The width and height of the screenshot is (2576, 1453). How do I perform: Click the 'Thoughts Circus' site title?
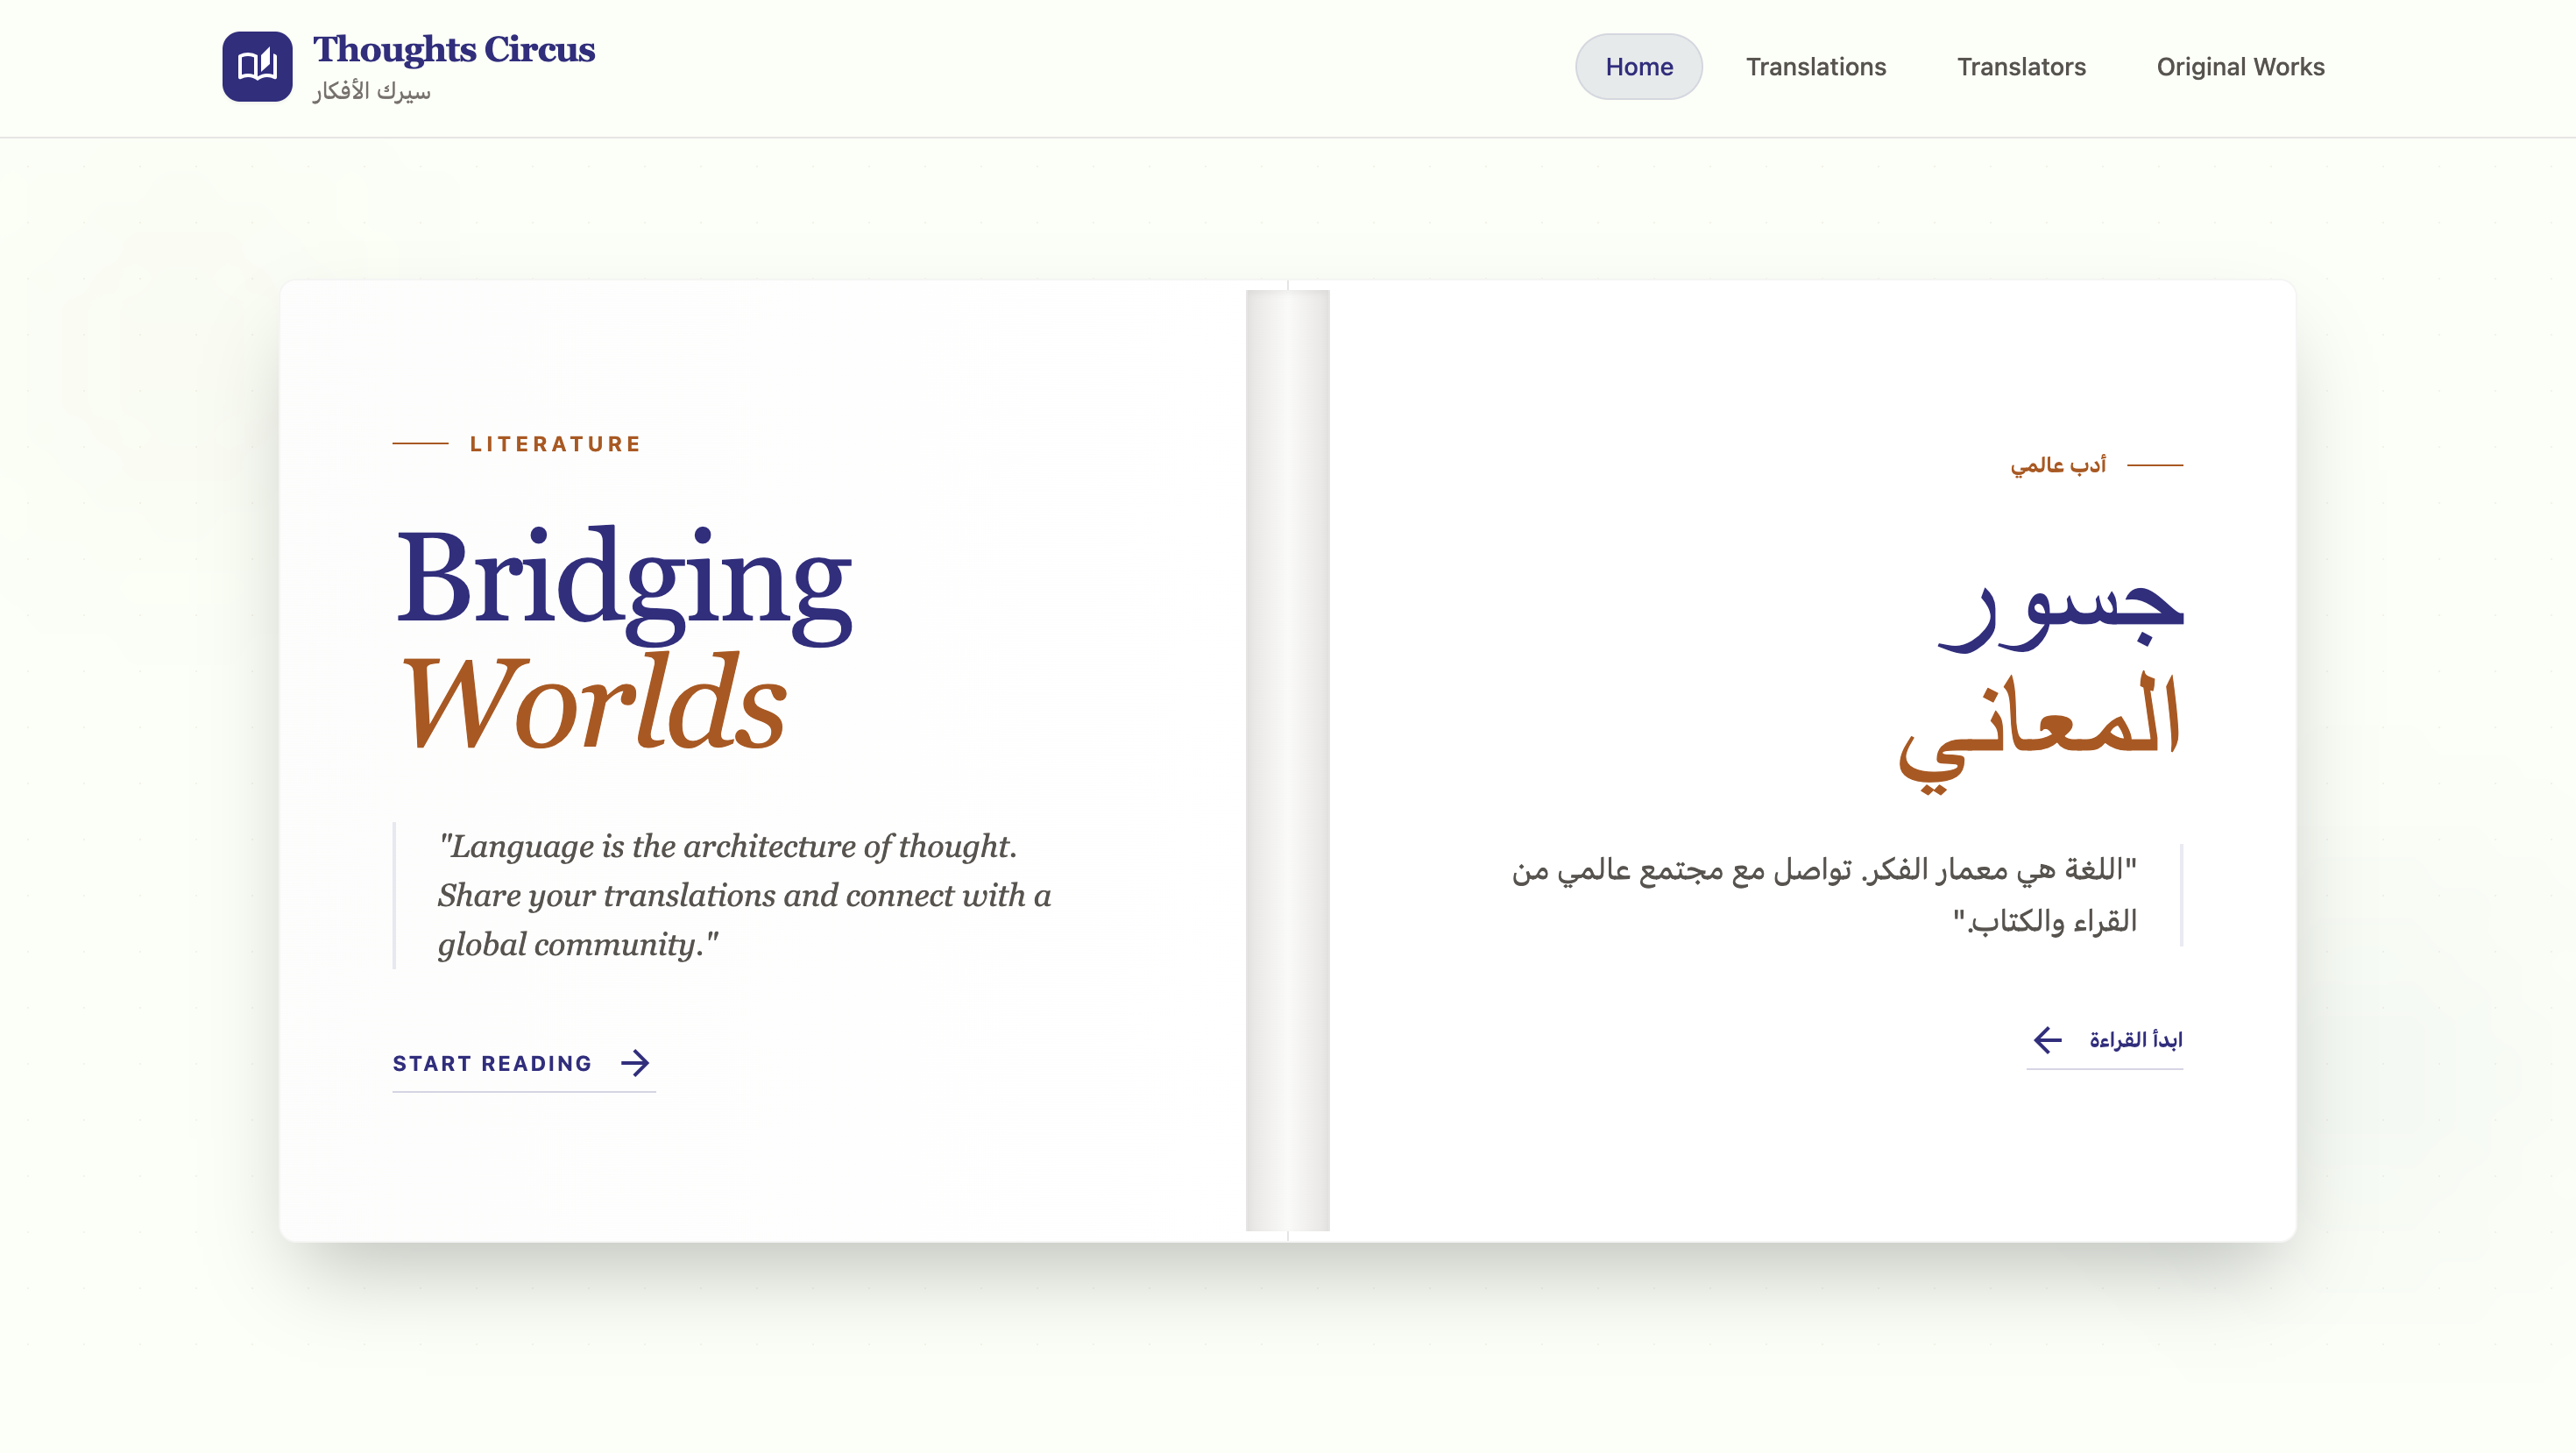[455, 49]
